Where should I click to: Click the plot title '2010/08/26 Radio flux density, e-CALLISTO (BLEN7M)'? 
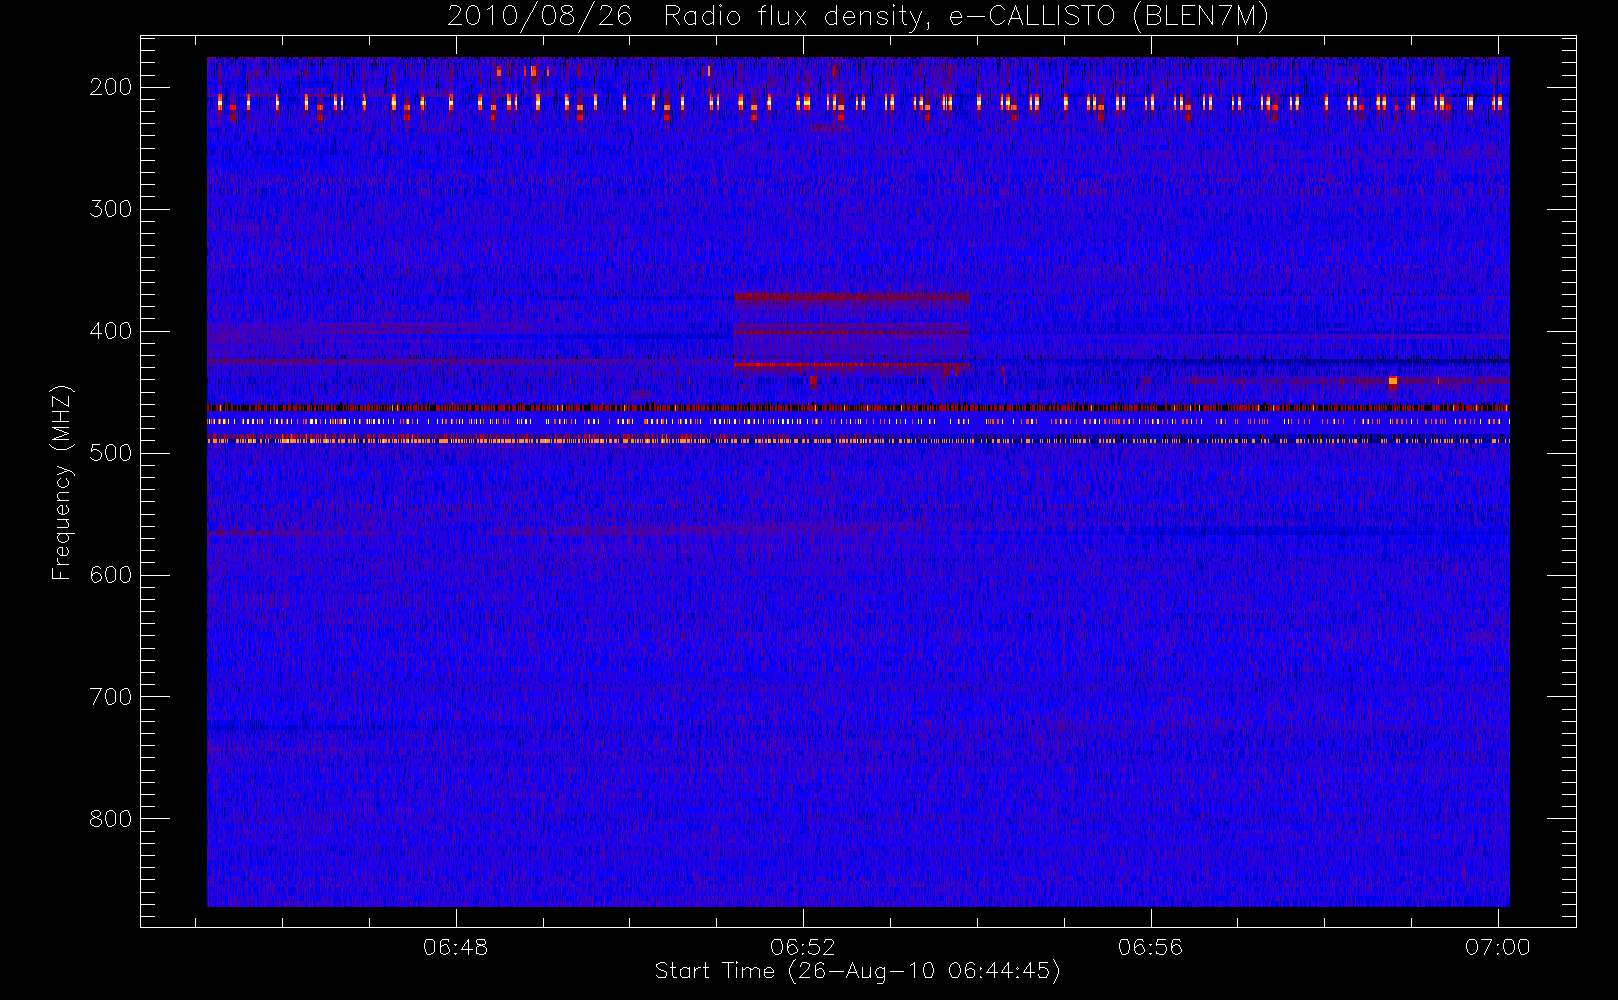coord(858,17)
